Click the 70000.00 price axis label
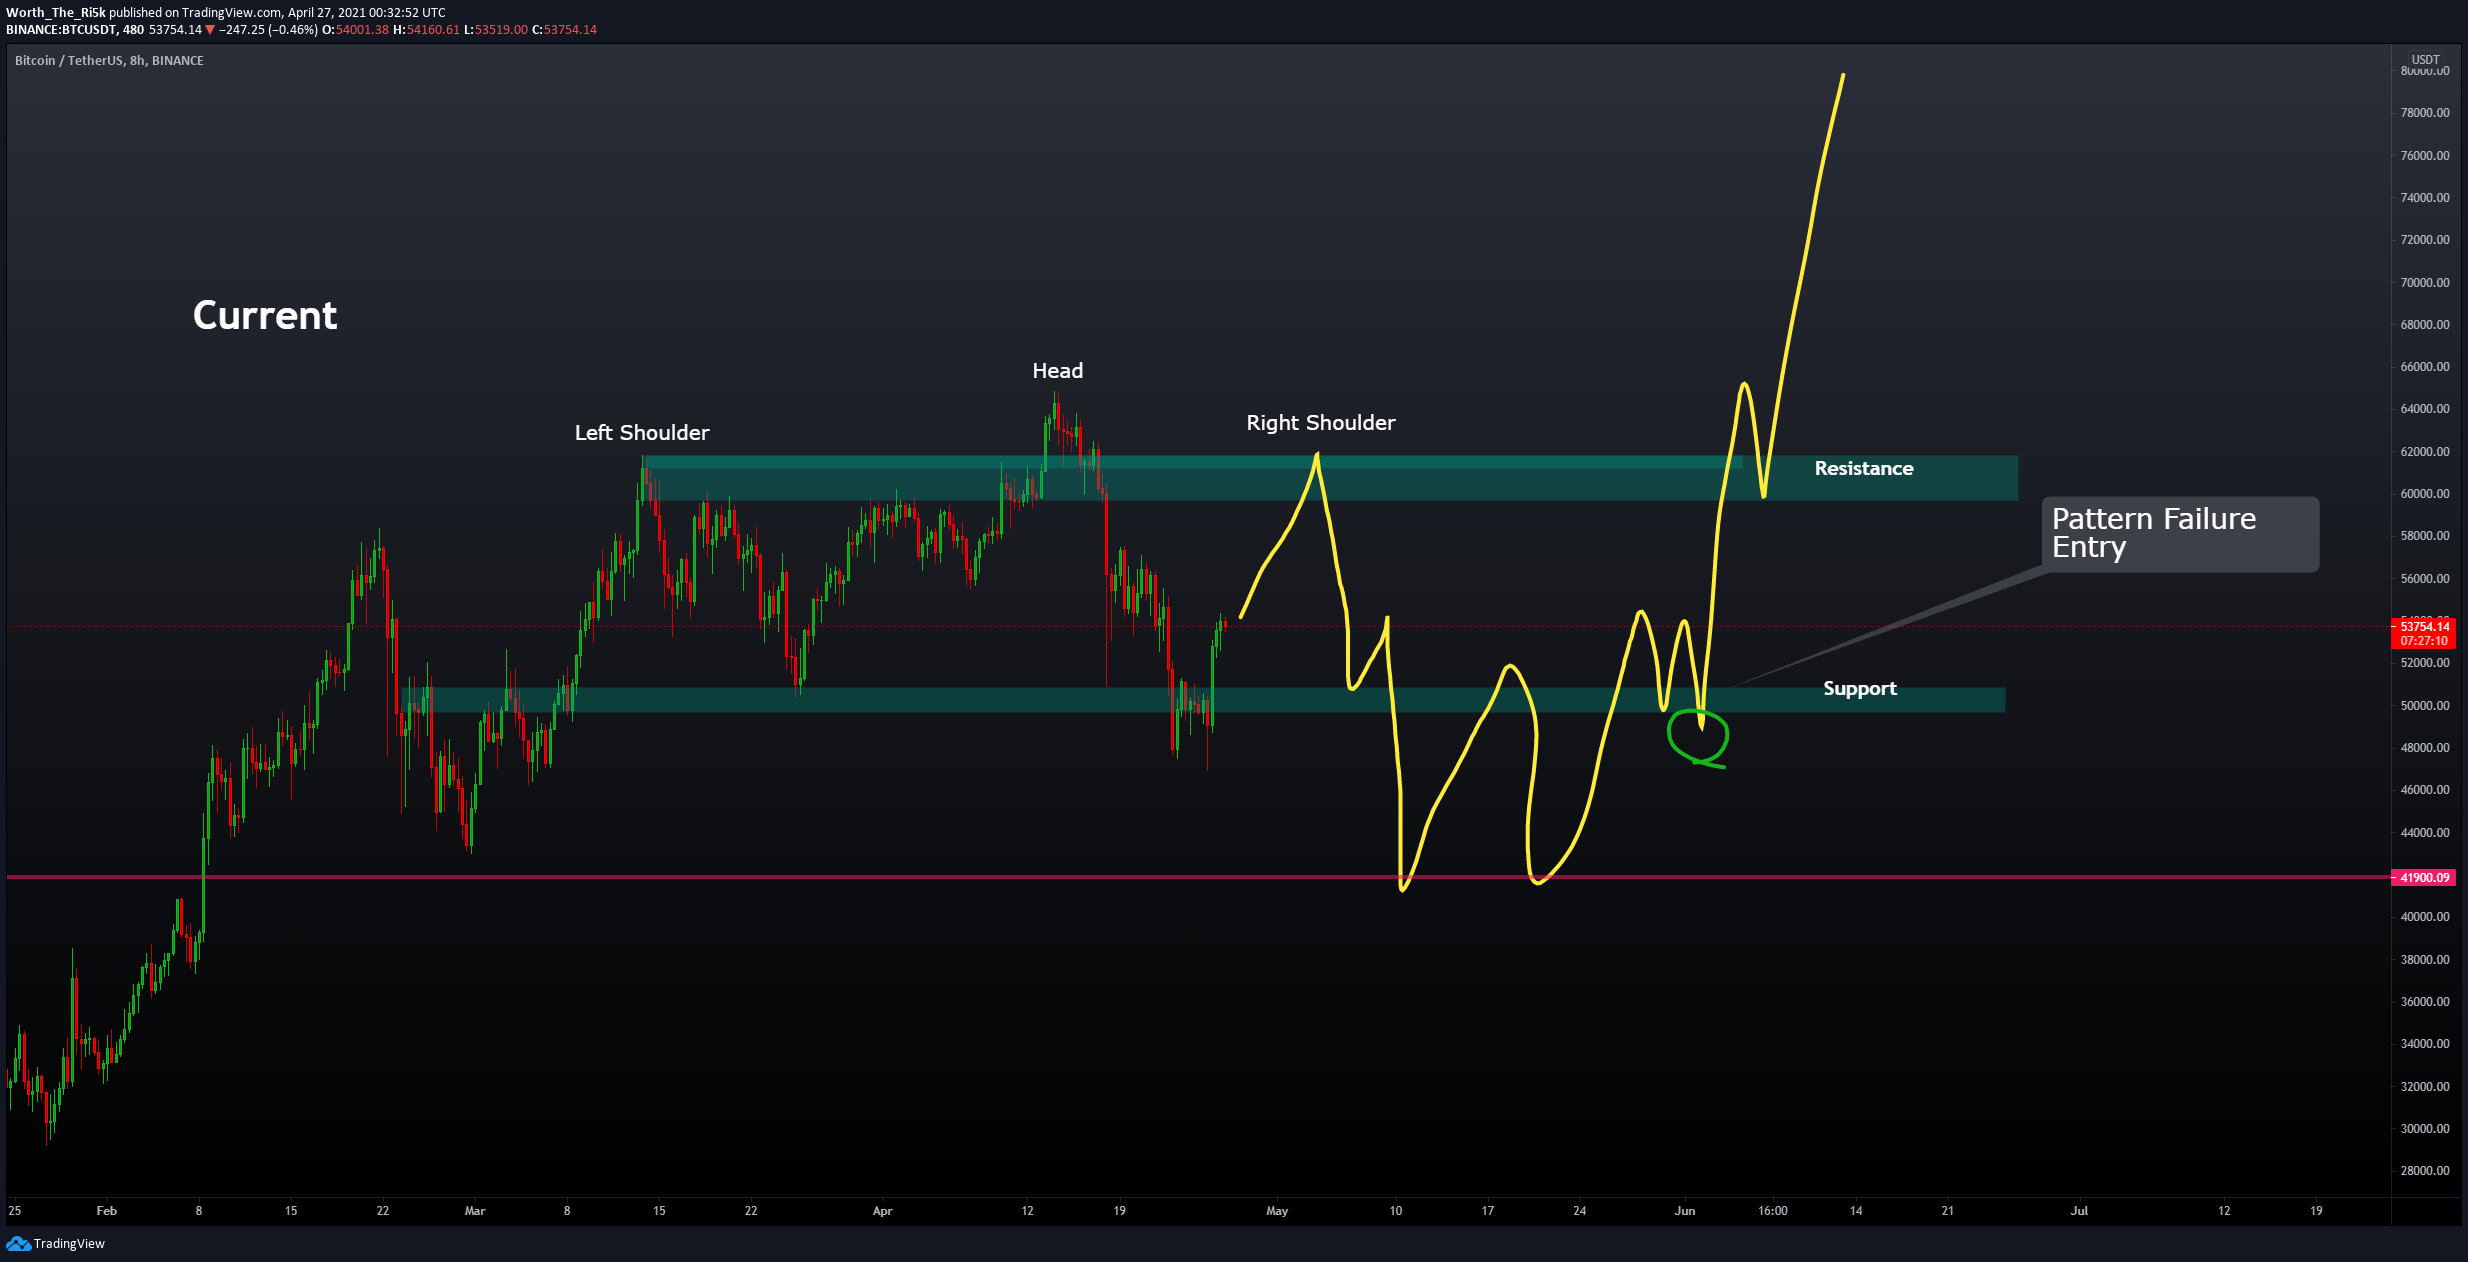 2425,283
